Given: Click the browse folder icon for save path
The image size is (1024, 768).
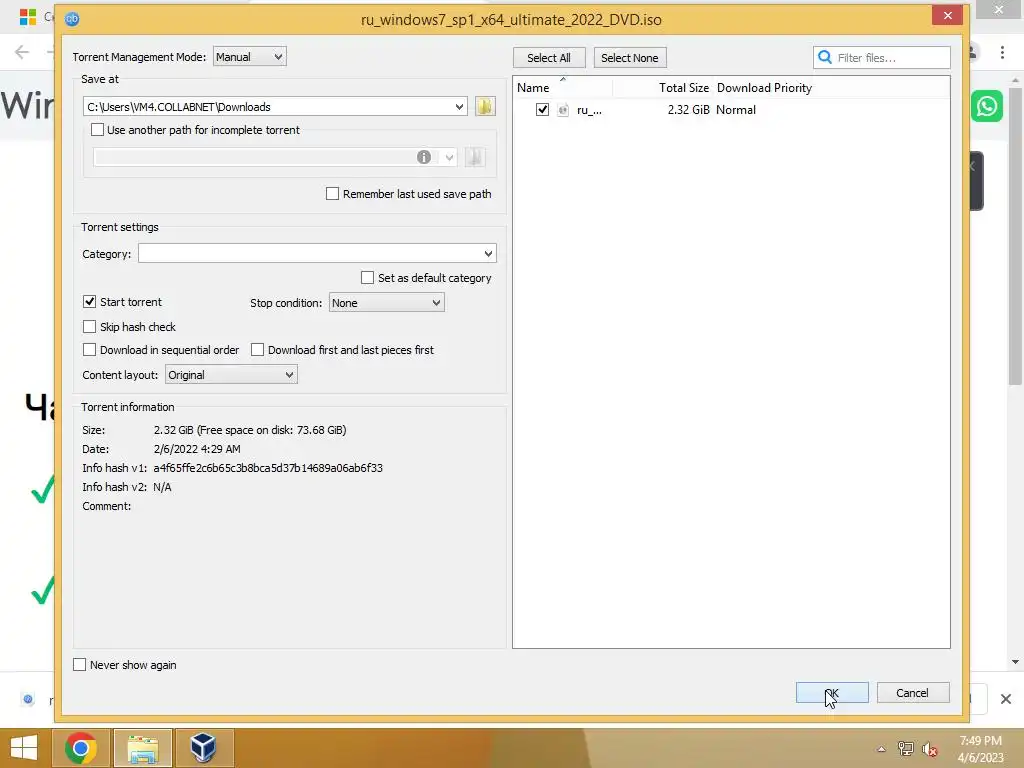Looking at the screenshot, I should click(485, 106).
